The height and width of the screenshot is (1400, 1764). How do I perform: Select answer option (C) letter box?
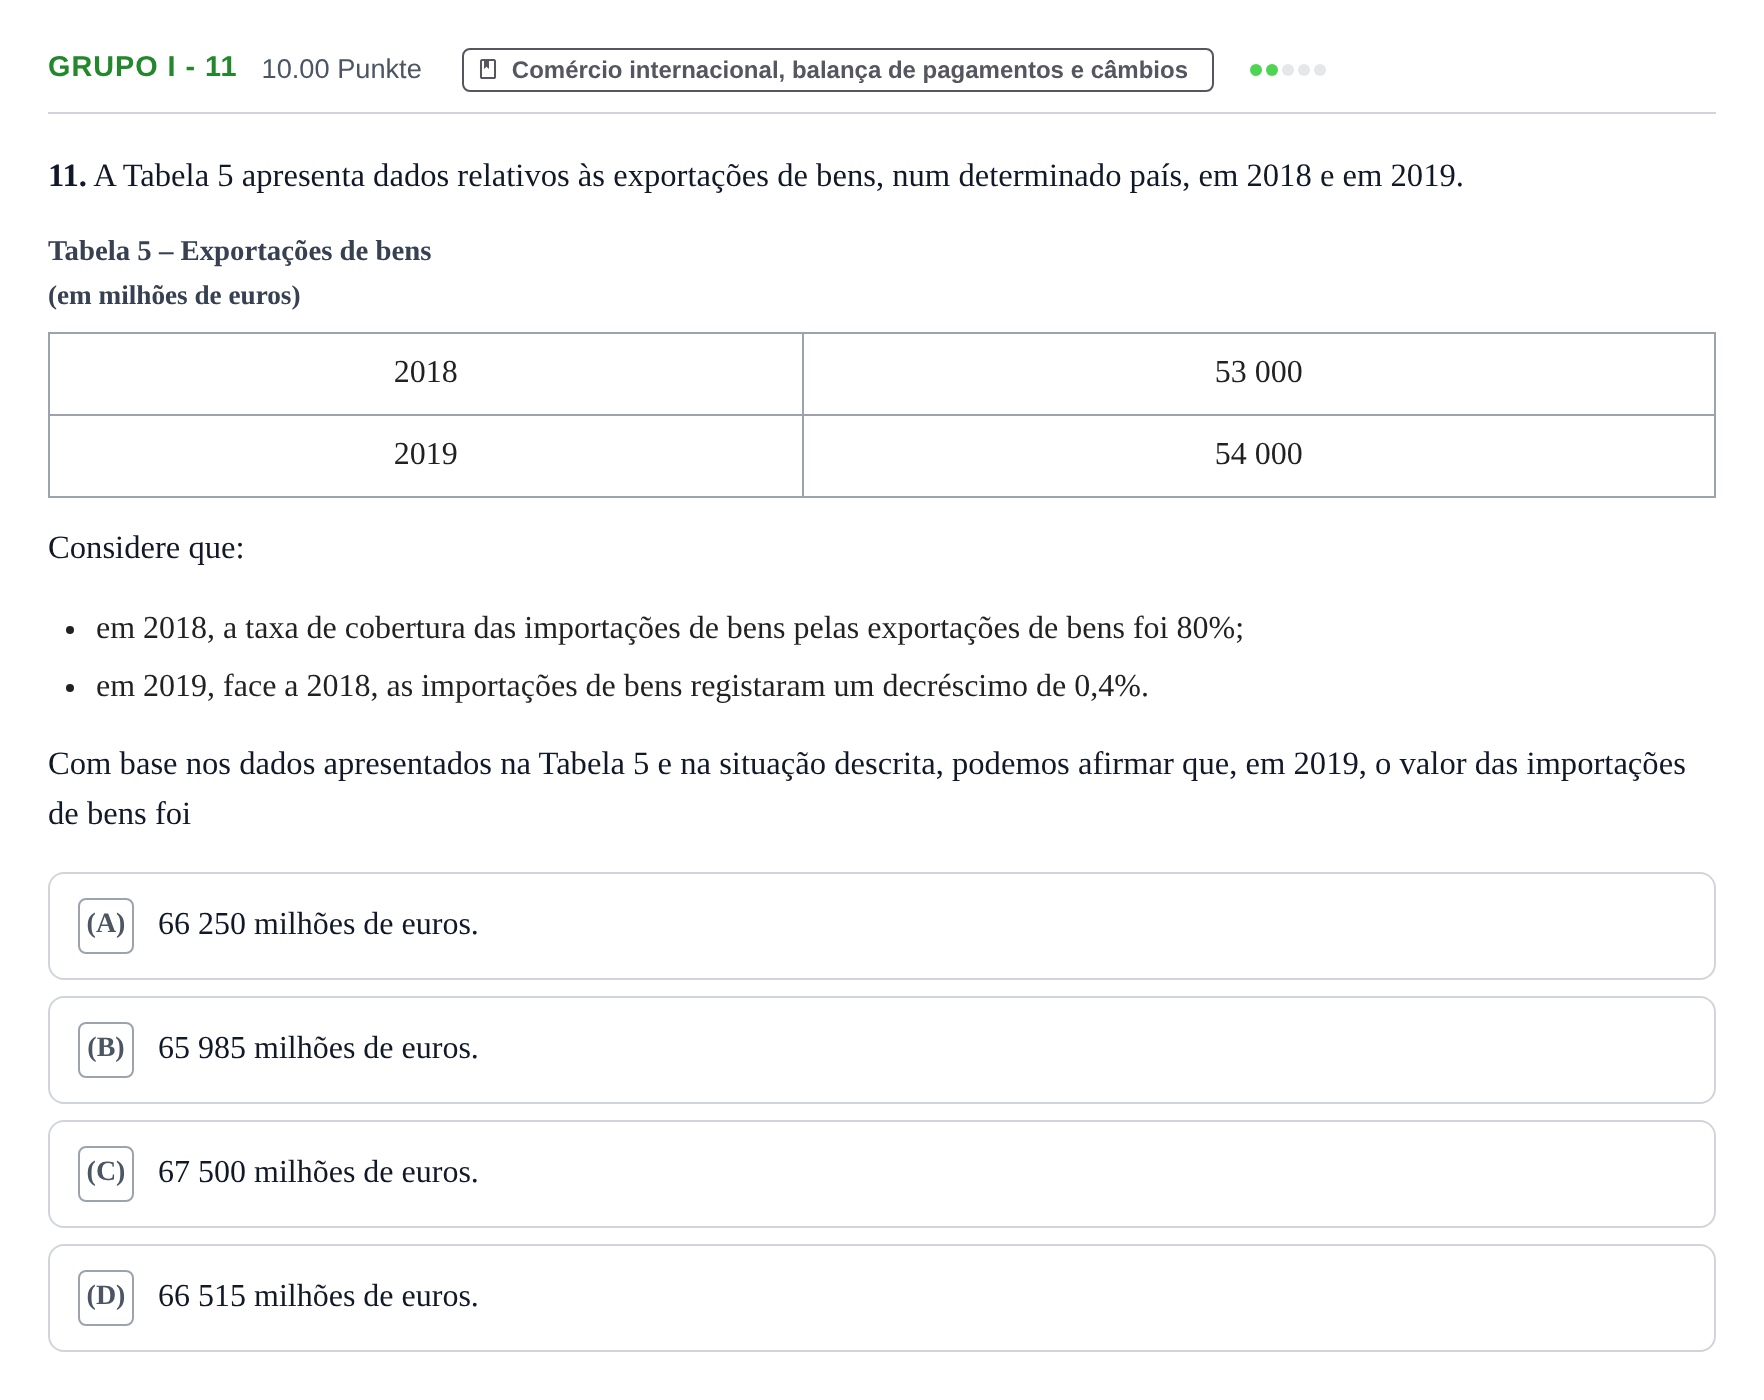[x=106, y=1173]
